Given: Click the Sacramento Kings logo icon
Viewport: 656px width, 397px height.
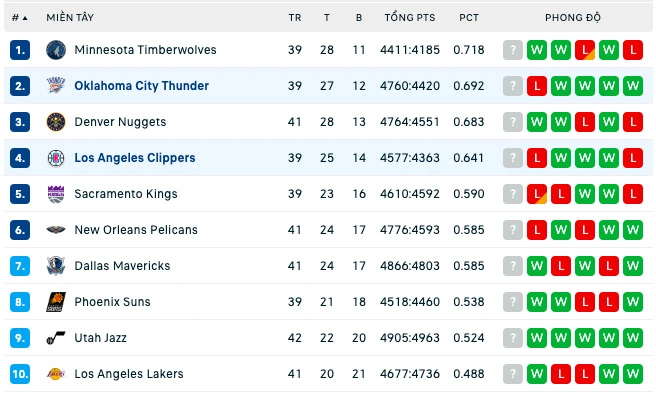Looking at the screenshot, I should 56,194.
